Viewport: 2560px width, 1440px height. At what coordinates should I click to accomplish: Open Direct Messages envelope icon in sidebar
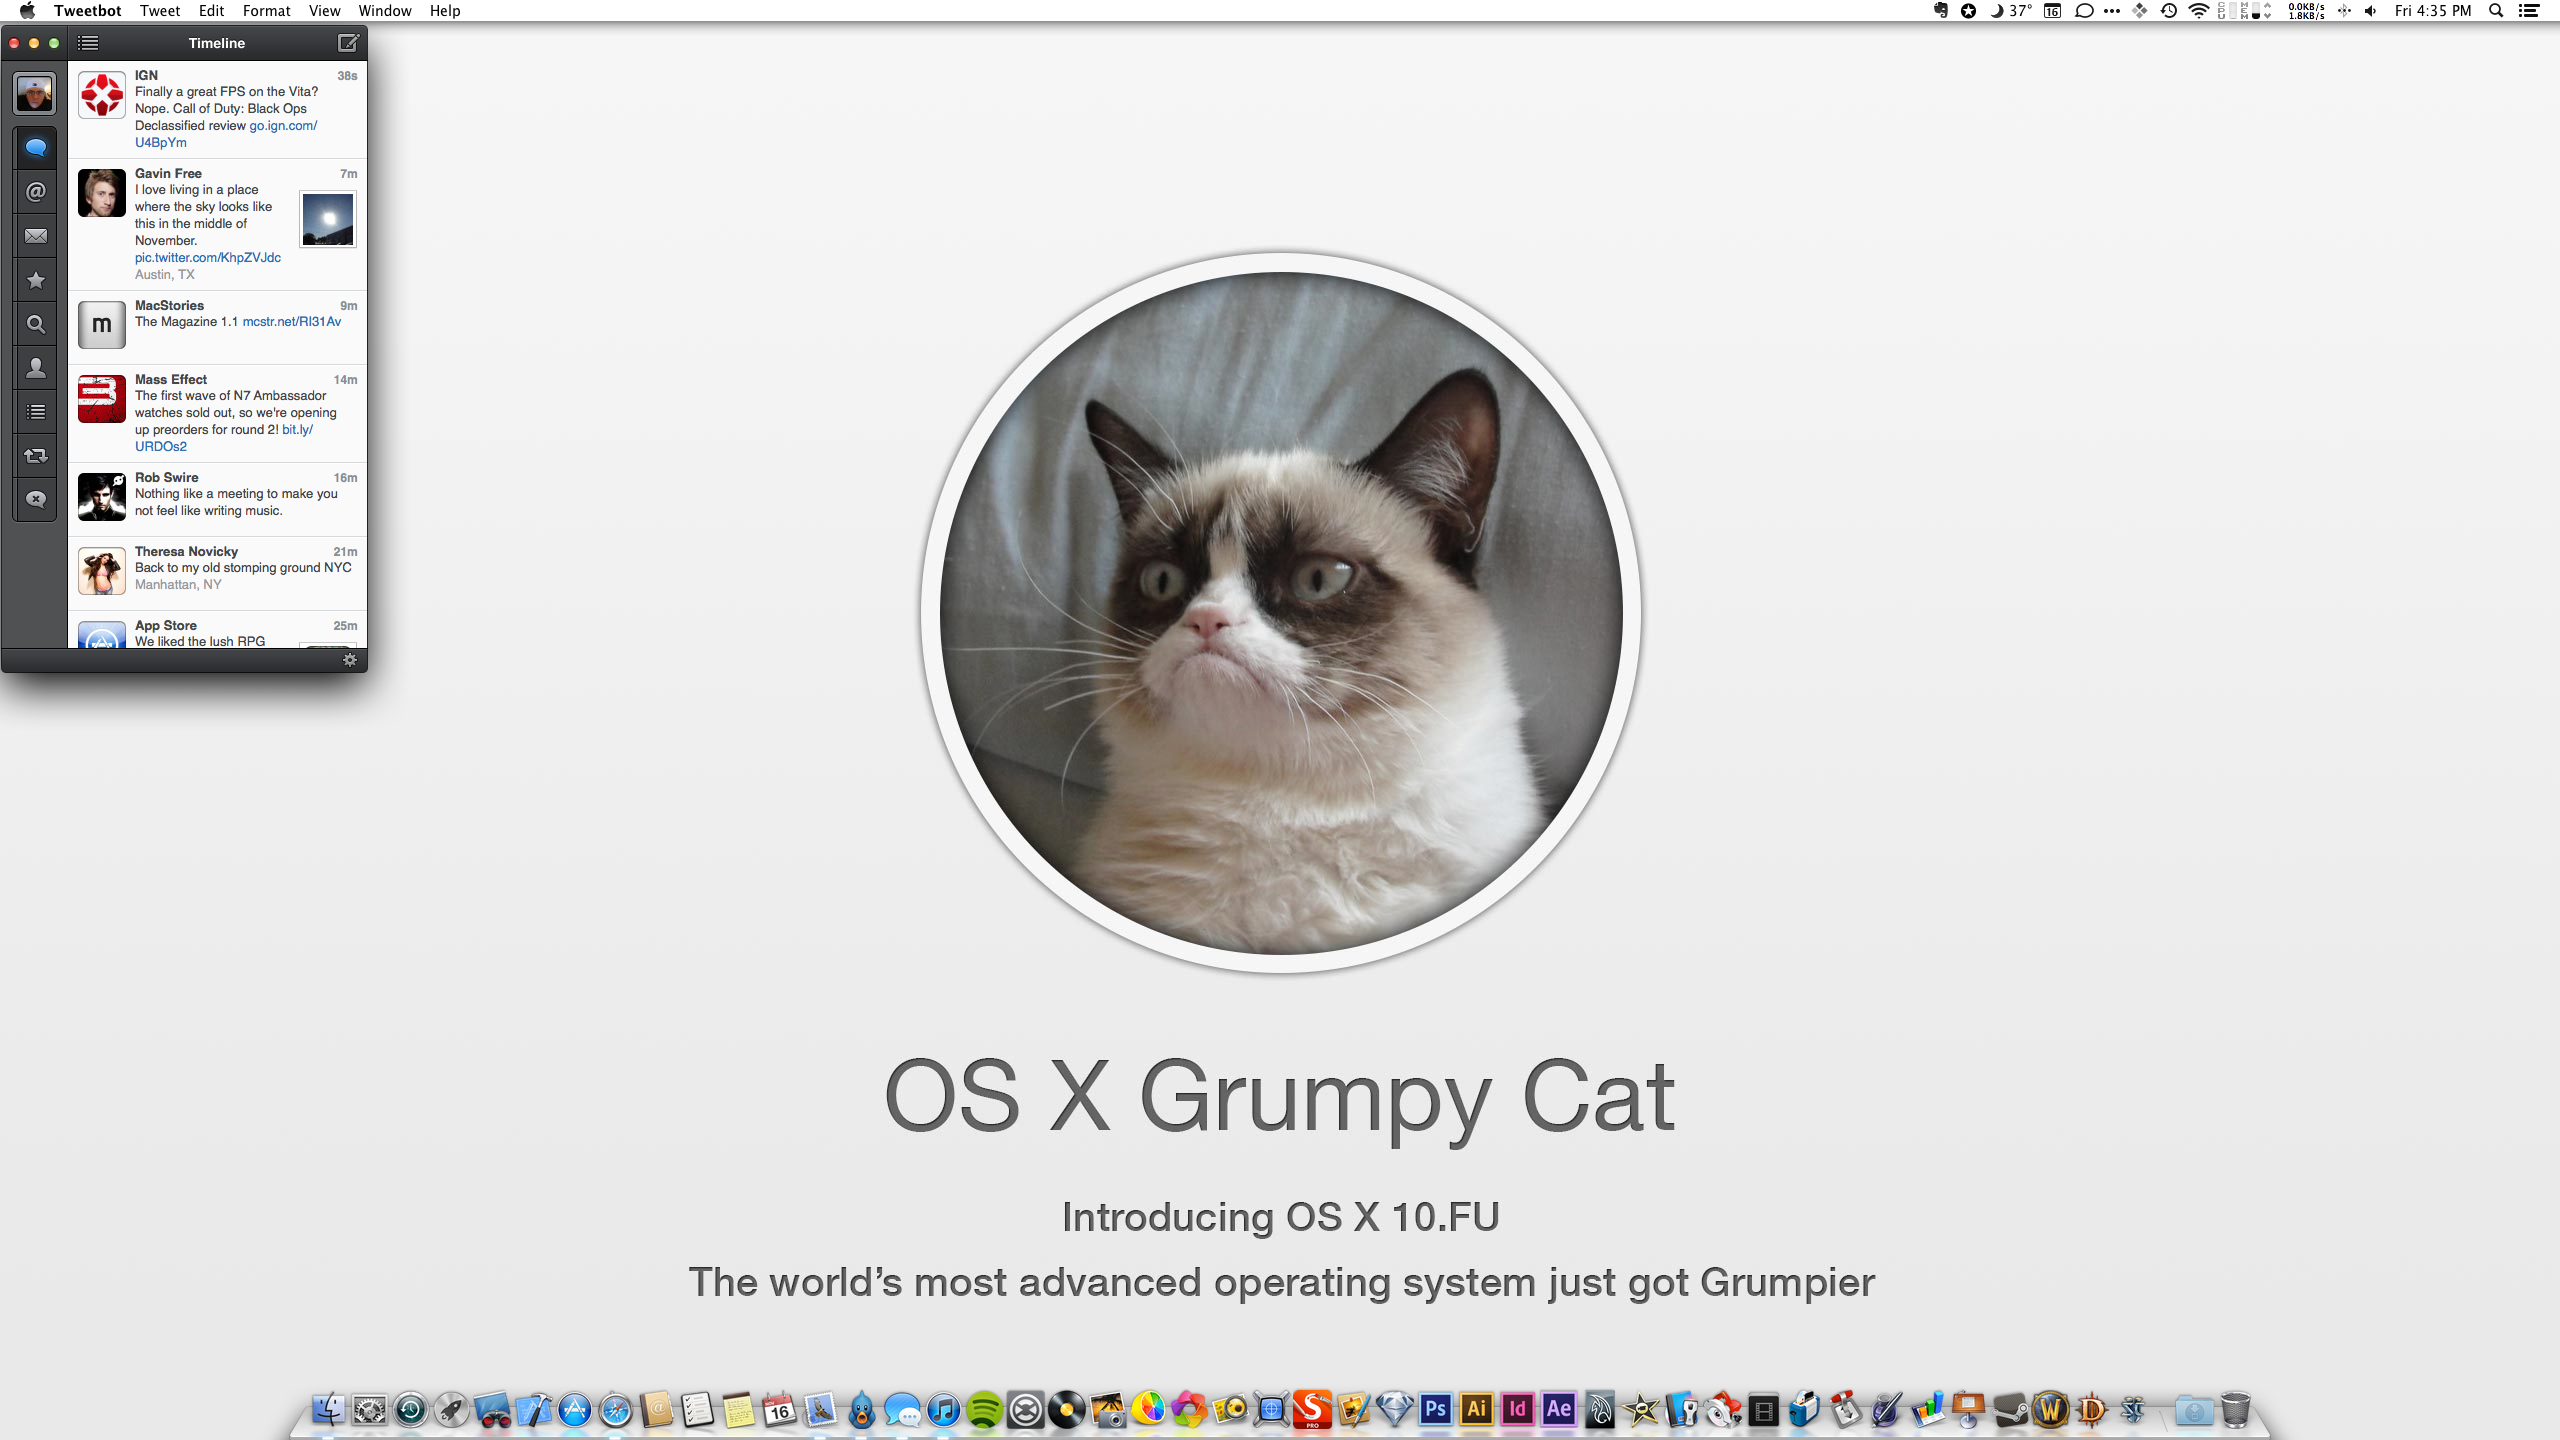pos(36,236)
